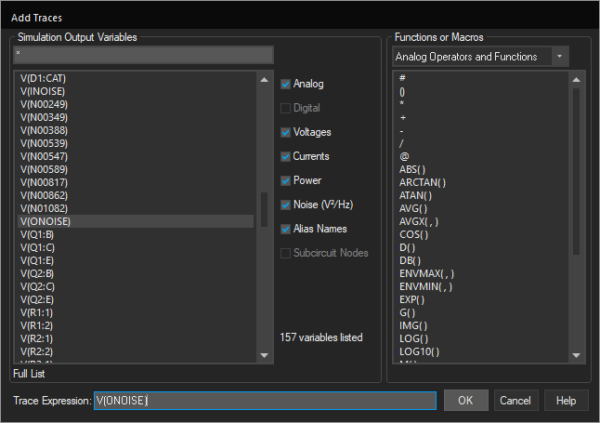Click the variable filter search field
This screenshot has height=423, width=600.
143,55
